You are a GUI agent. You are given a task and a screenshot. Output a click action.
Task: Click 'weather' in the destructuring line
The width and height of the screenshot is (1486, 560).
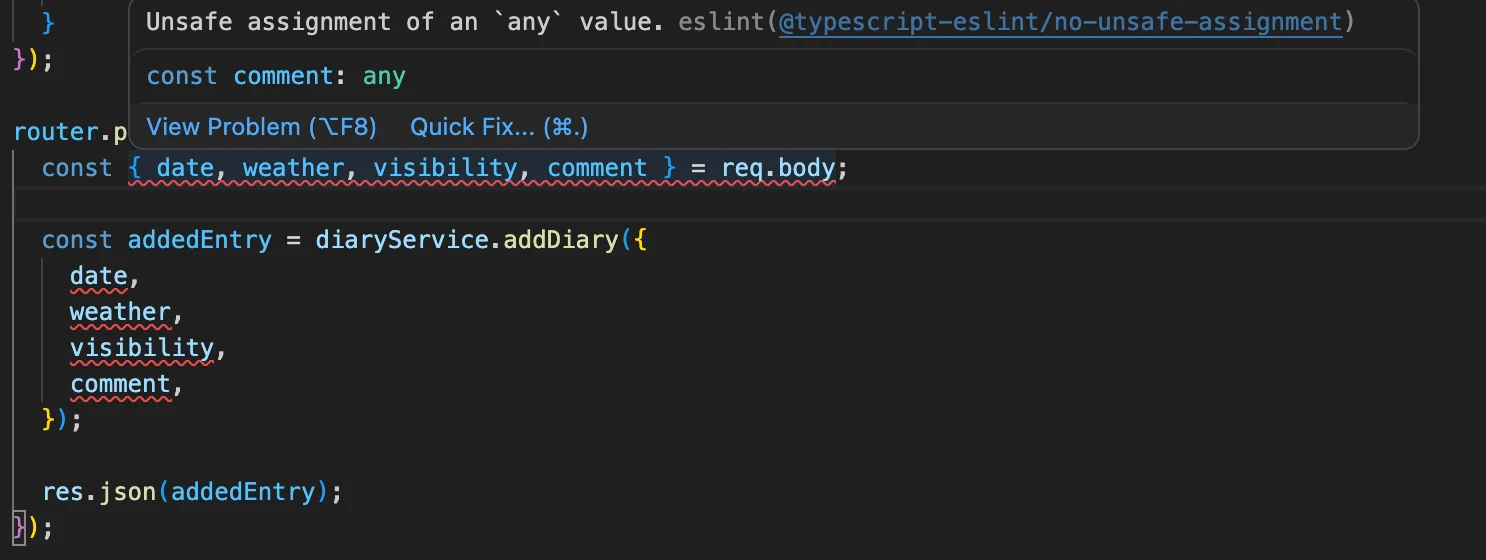[293, 168]
